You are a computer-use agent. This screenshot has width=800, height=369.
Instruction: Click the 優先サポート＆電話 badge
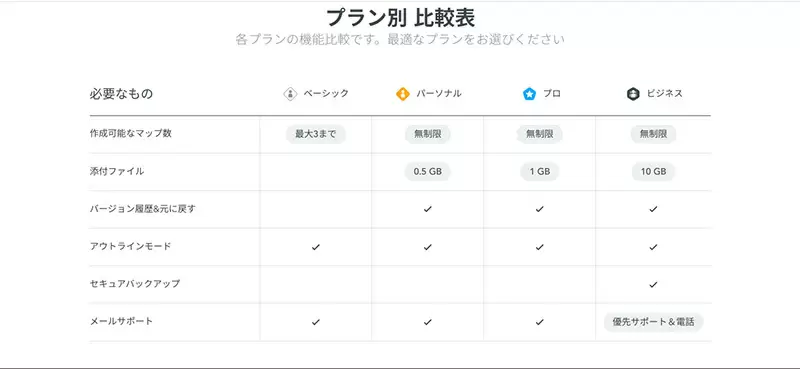pyautogui.click(x=653, y=323)
